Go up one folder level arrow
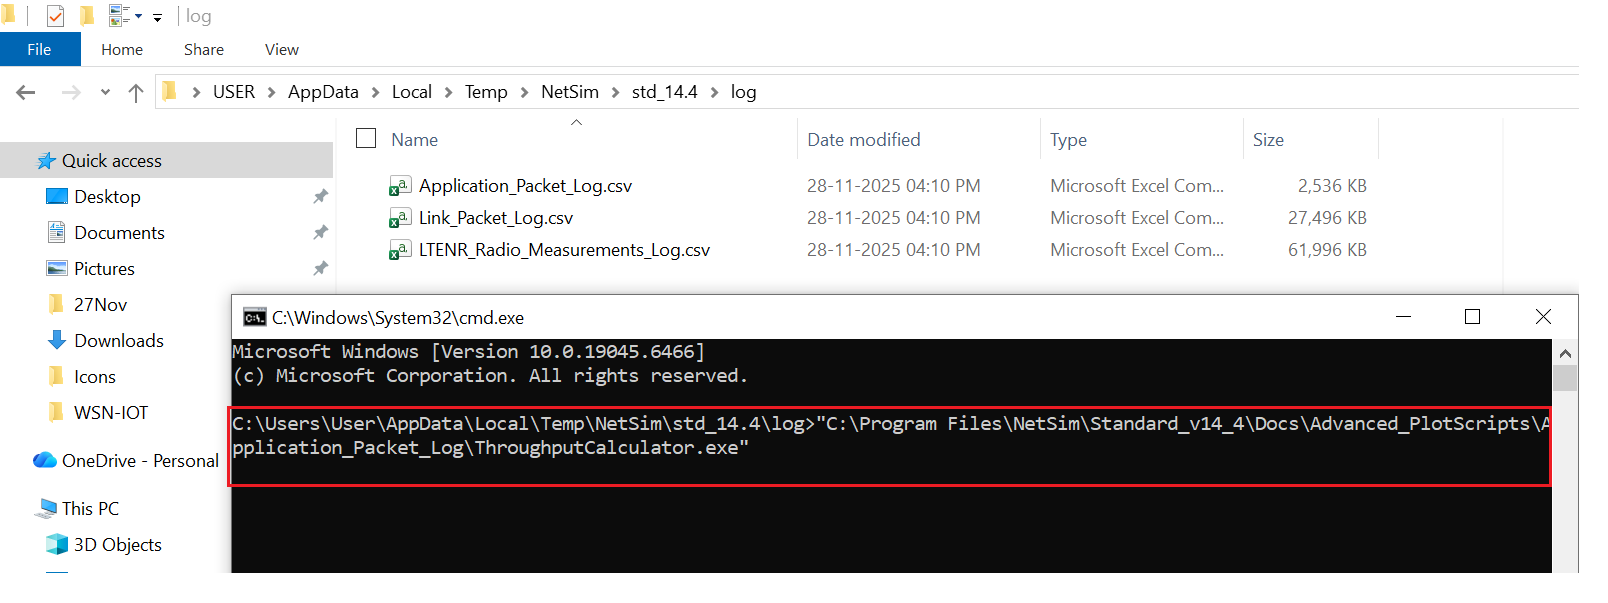 [x=136, y=92]
